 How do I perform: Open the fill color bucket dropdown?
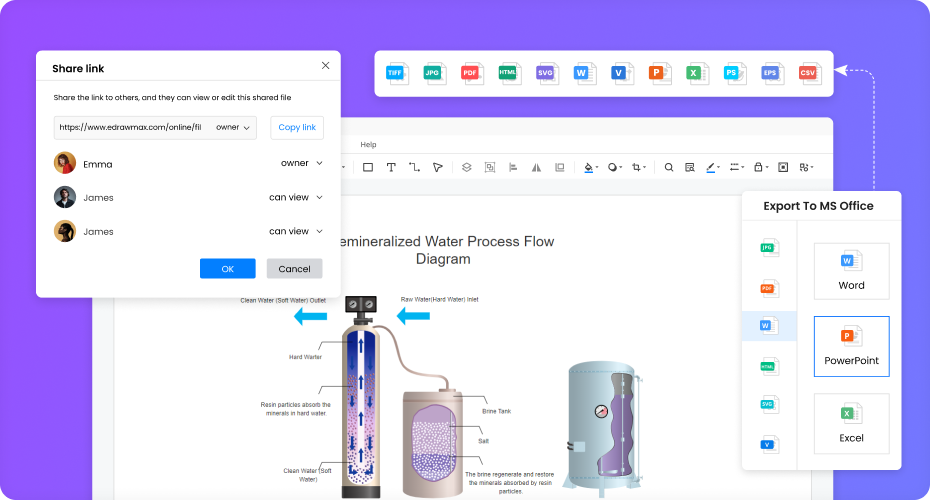[590, 167]
